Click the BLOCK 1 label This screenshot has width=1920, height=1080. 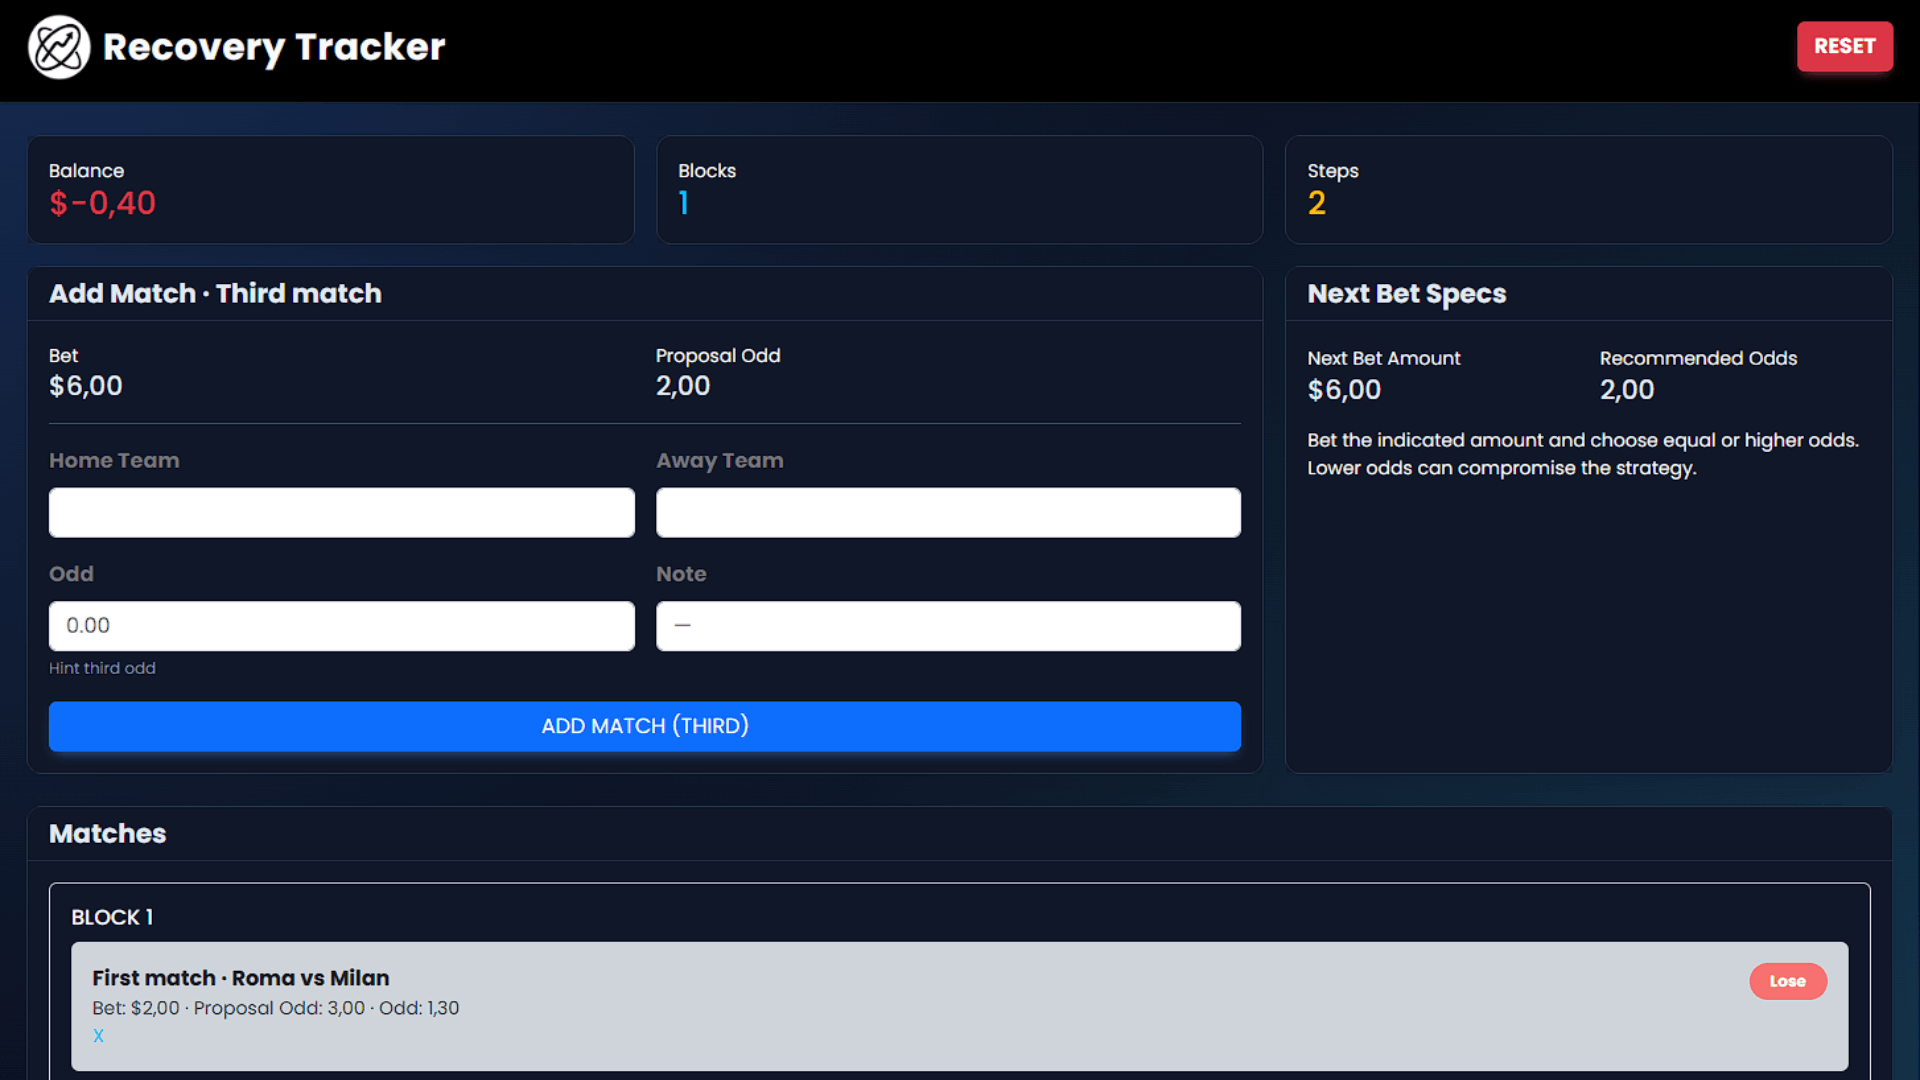(x=112, y=917)
